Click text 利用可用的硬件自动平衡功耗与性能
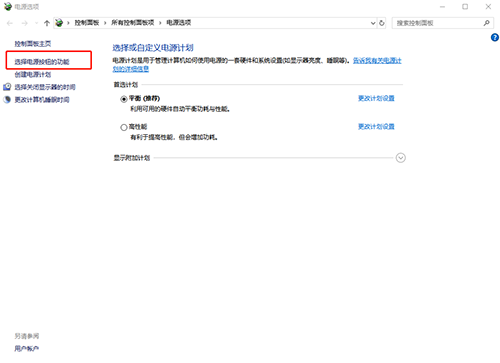This screenshot has width=500, height=363. pos(180,109)
